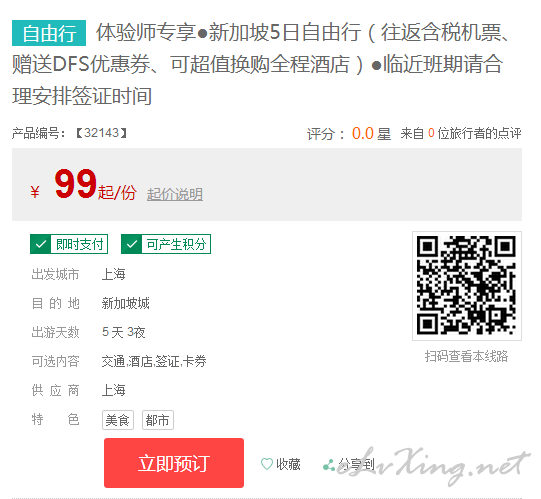Click the green share icon

(x=329, y=465)
